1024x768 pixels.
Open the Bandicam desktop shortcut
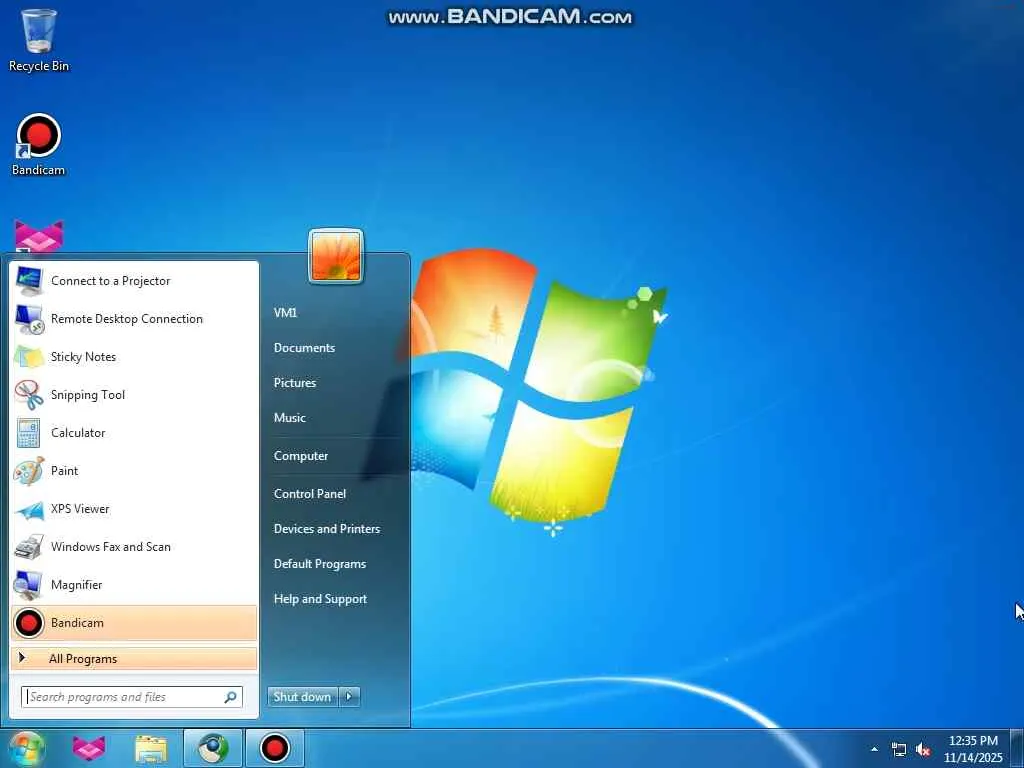39,145
